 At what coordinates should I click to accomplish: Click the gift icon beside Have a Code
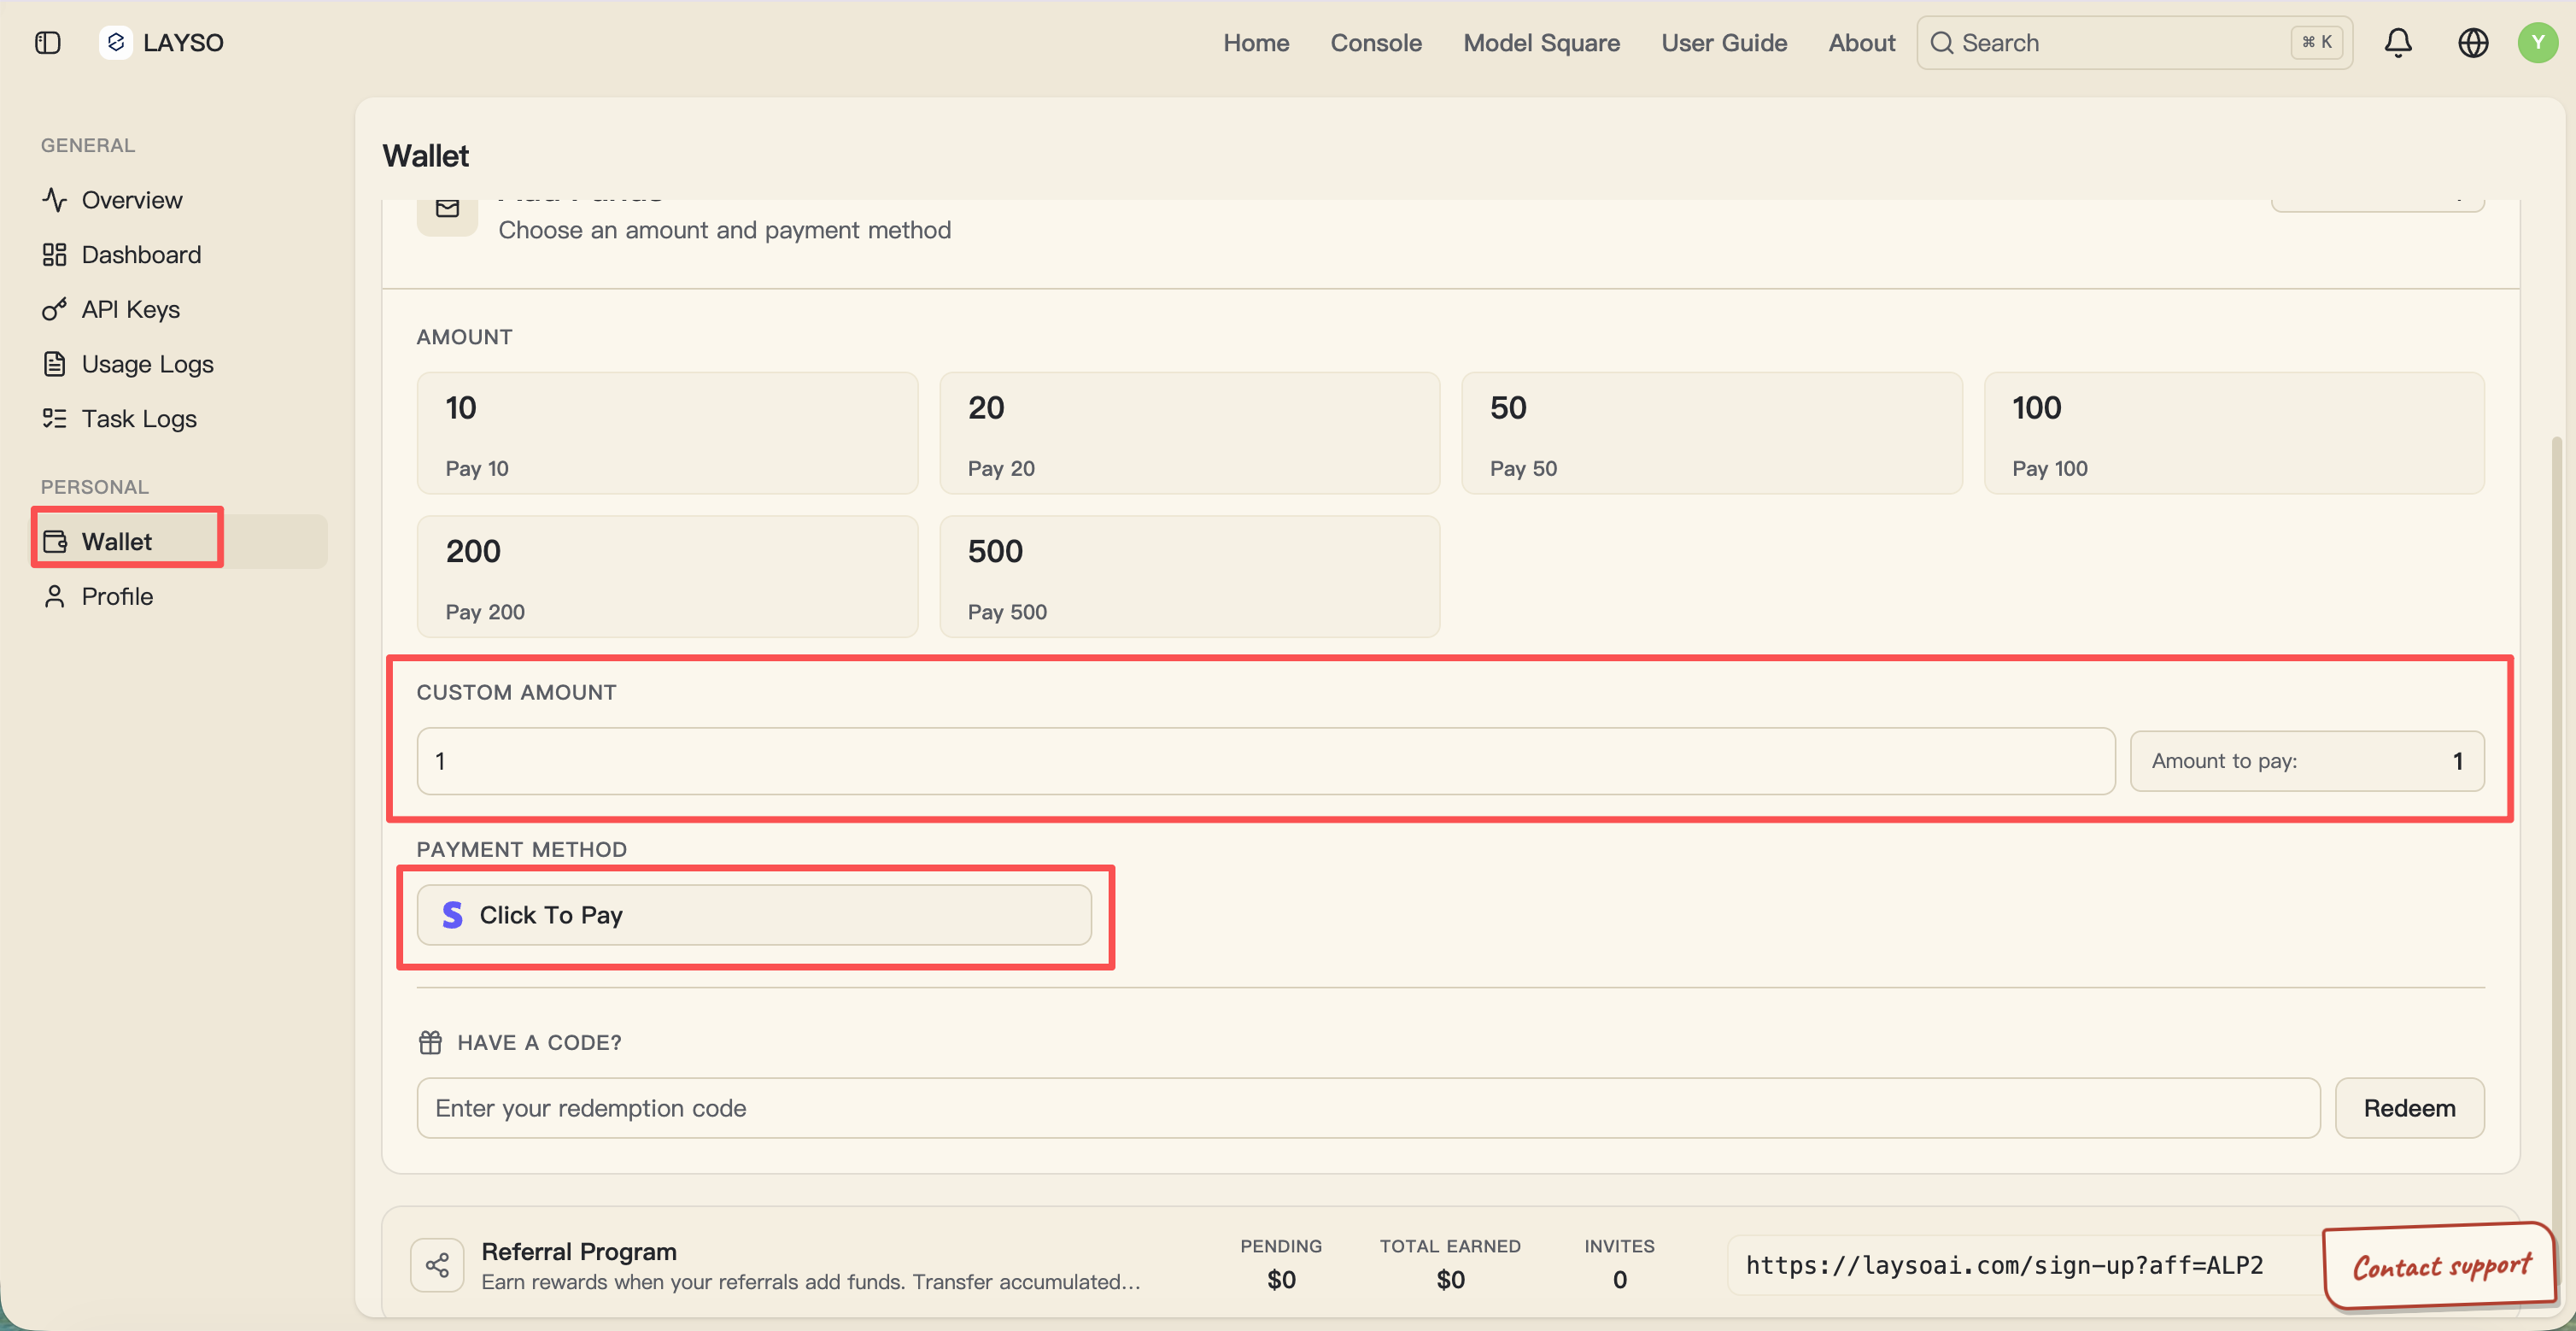(x=430, y=1043)
